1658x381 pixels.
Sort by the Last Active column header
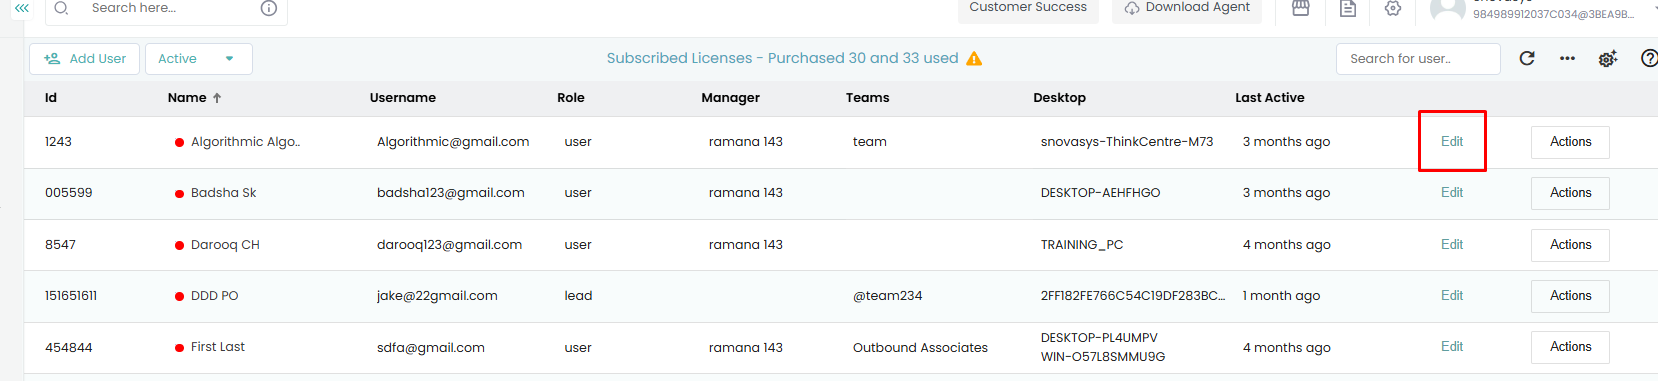1269,98
